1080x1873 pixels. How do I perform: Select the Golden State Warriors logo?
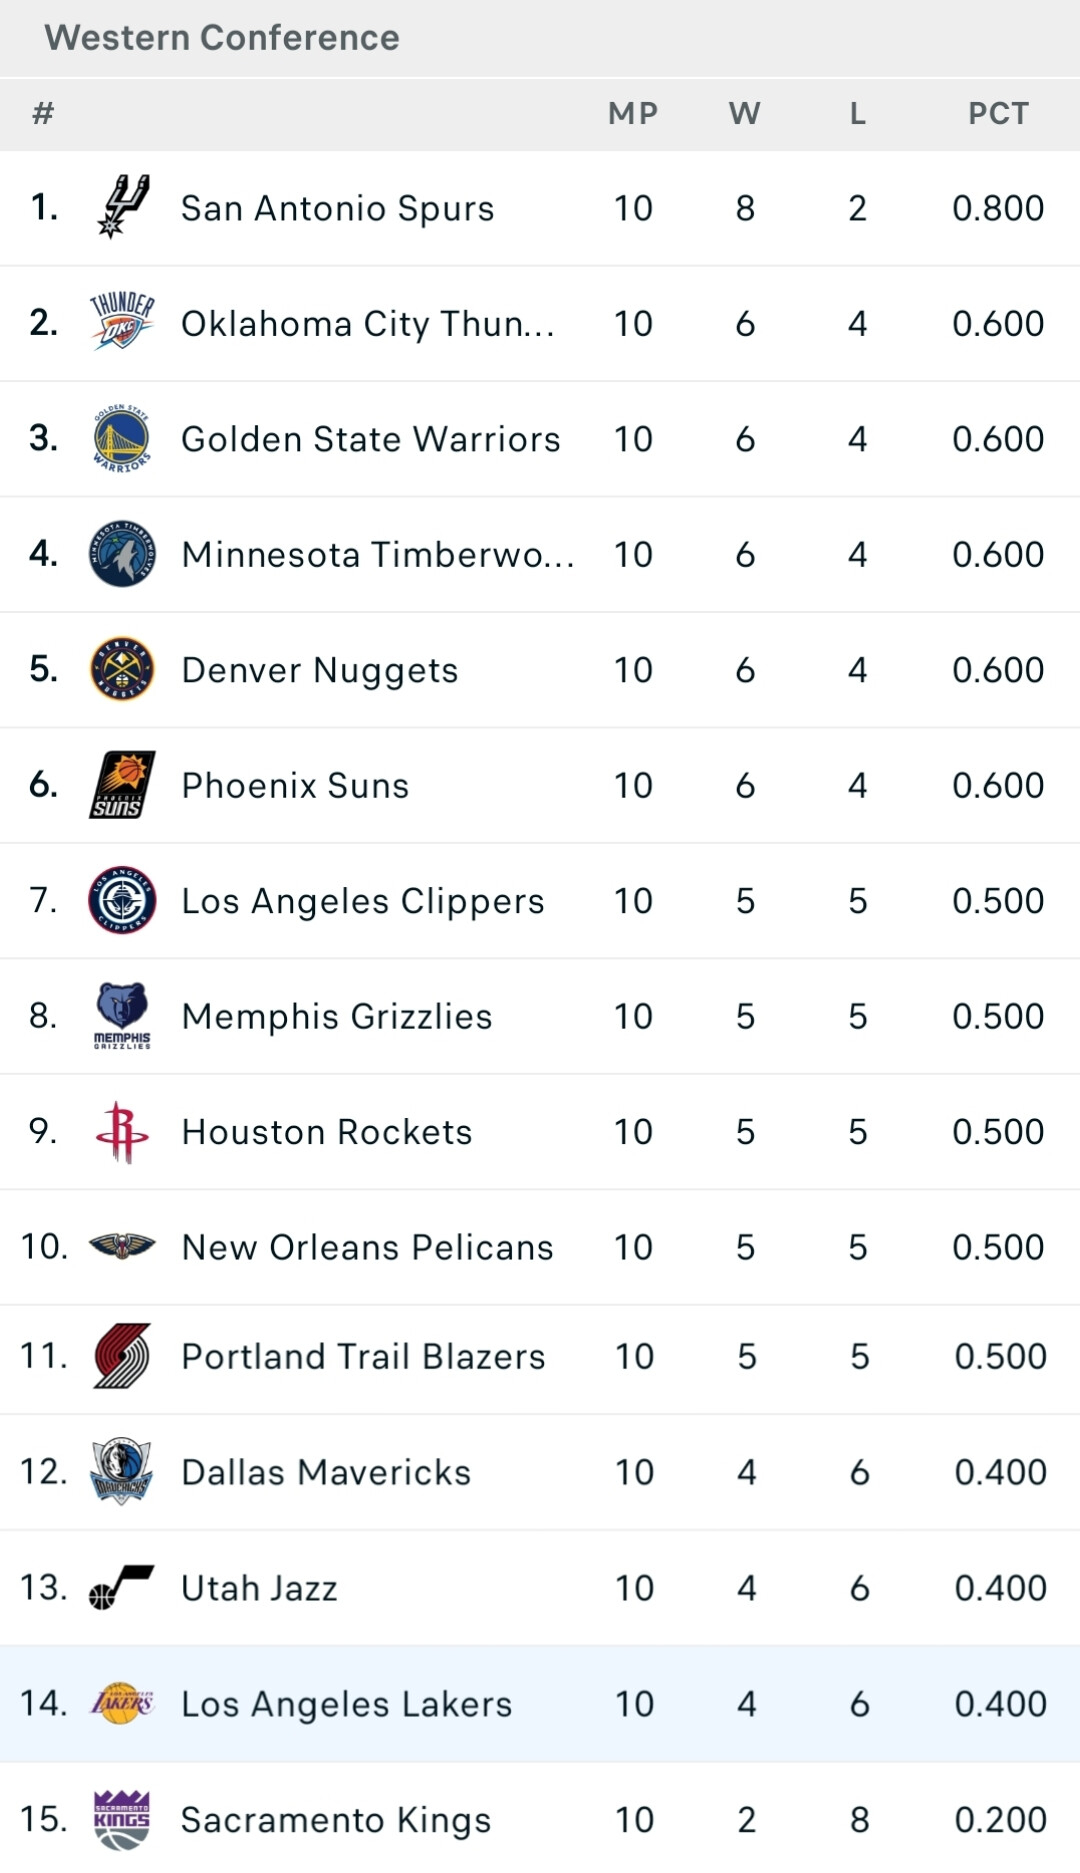point(122,438)
